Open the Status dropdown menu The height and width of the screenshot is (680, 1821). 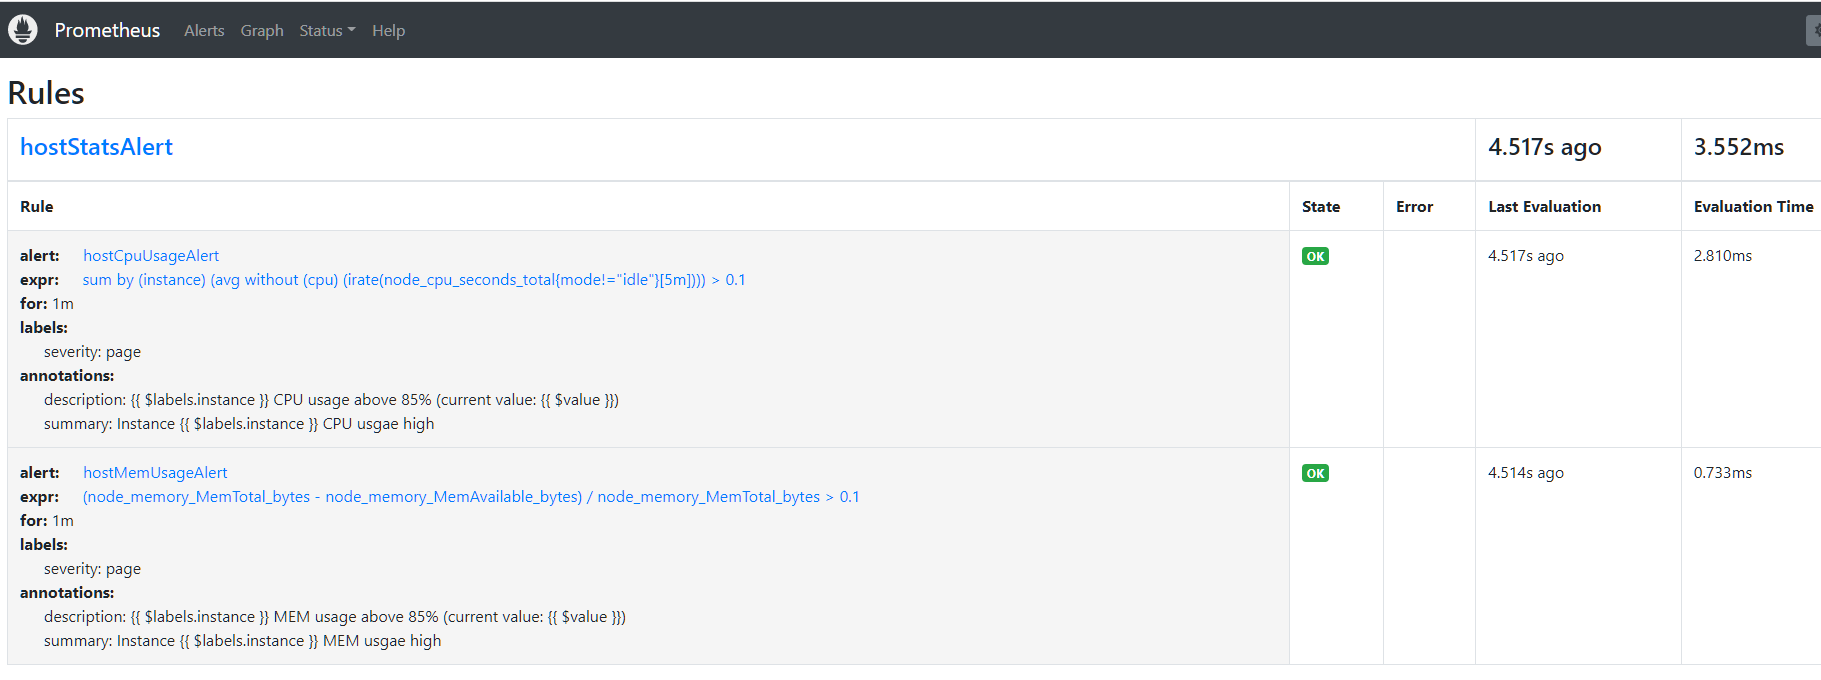click(327, 31)
